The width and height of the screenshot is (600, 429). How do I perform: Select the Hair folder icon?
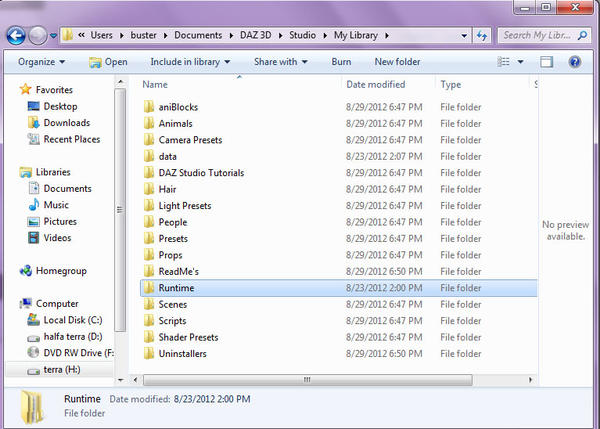[149, 189]
